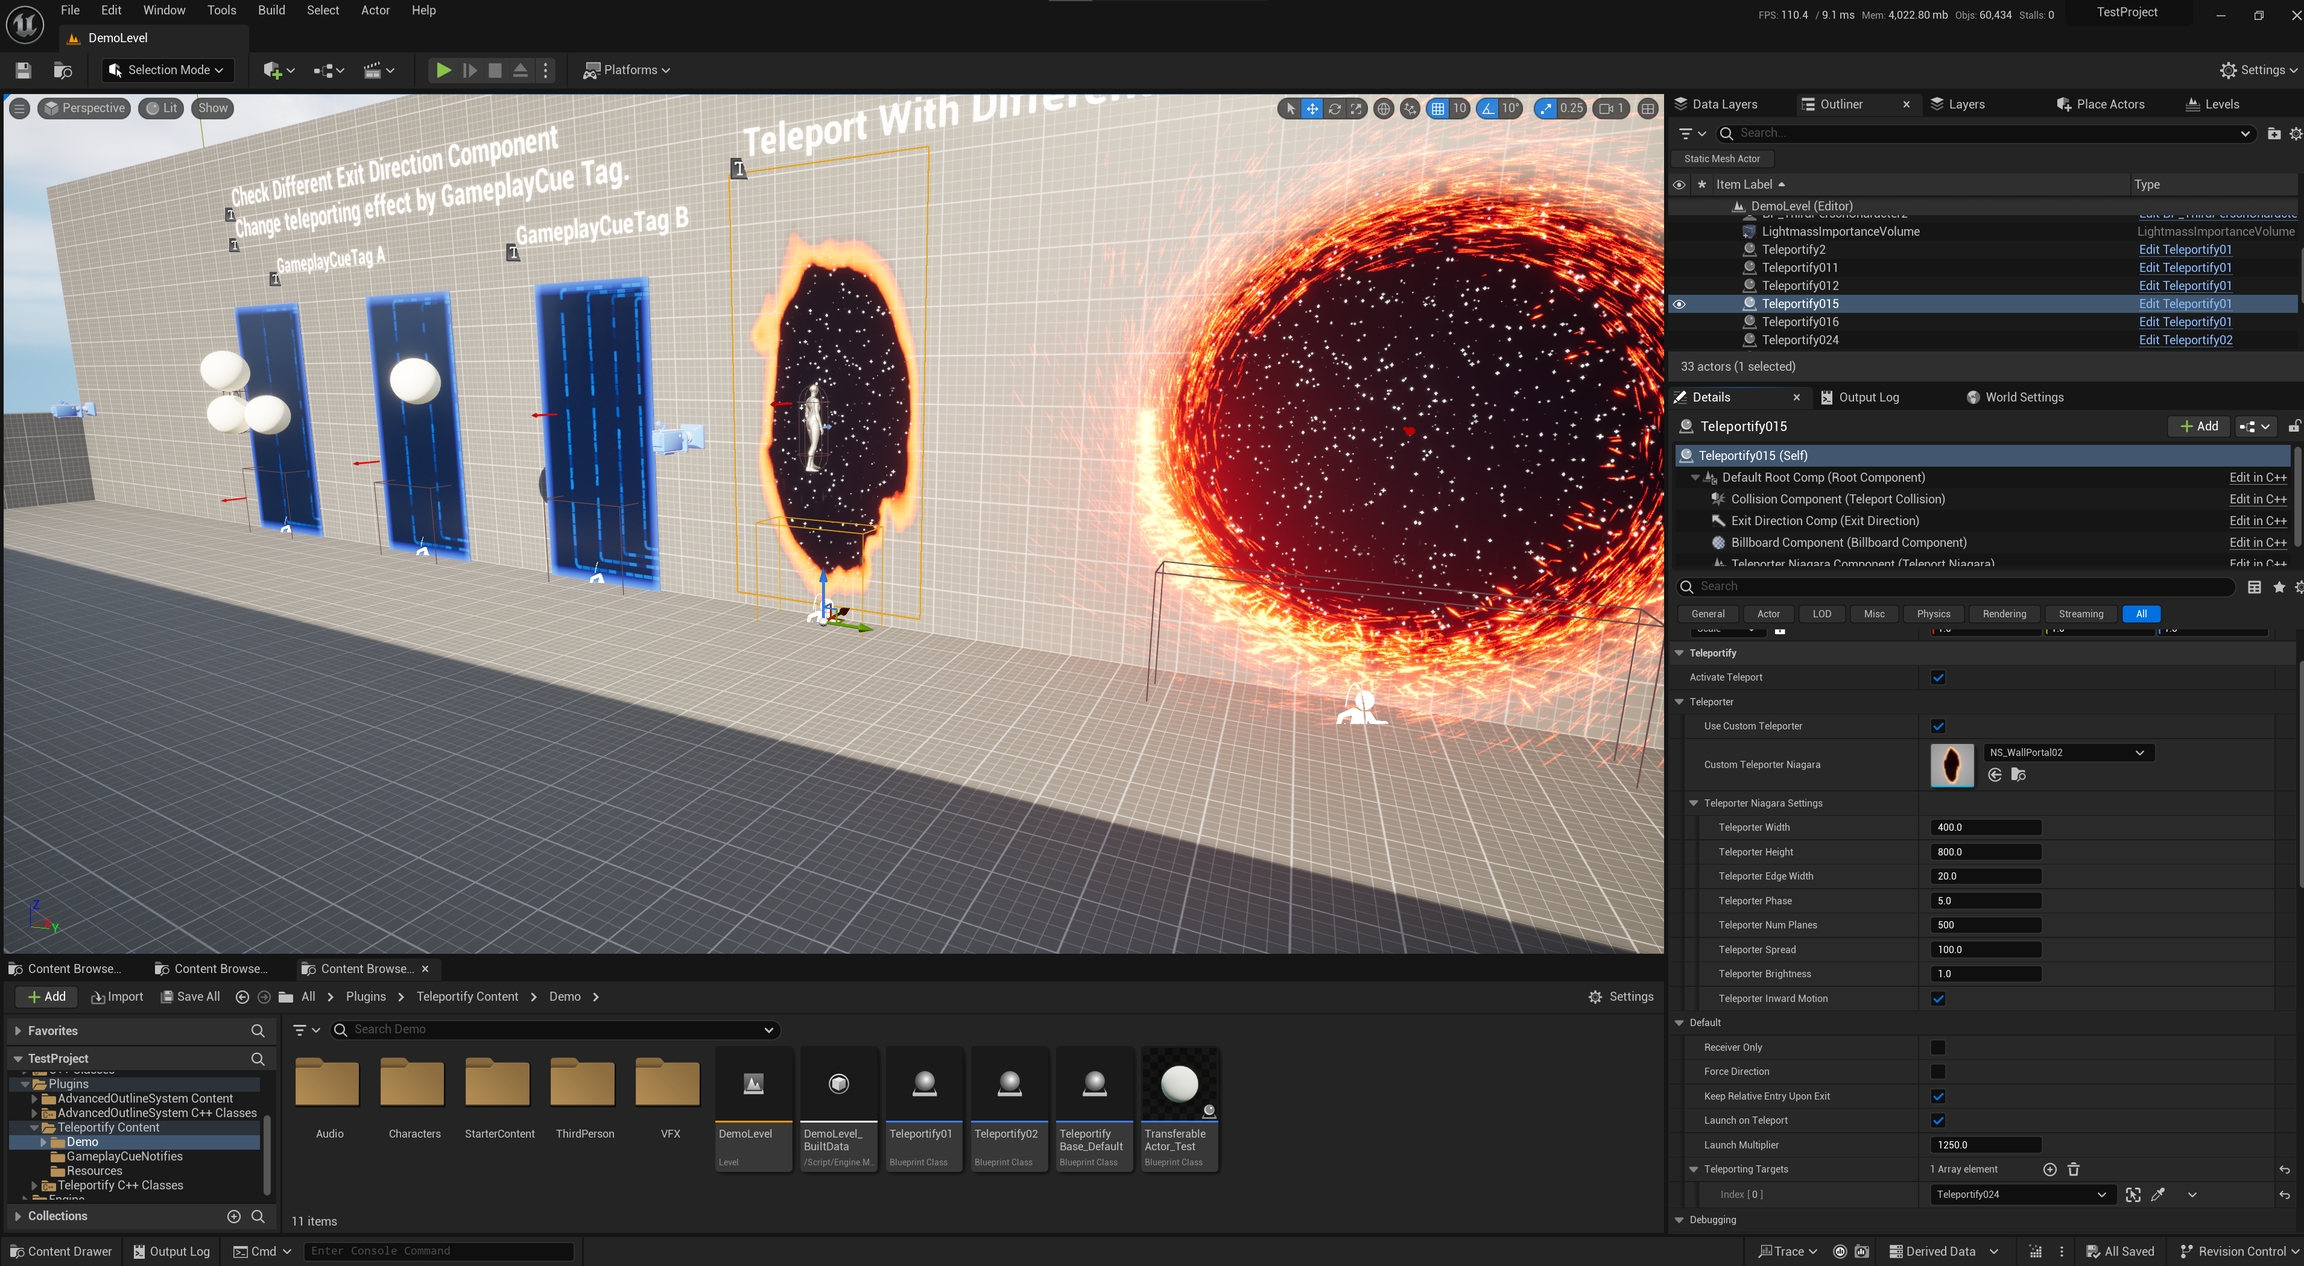The image size is (2304, 1266).
Task: Toggle visibility eye of Teleportify015
Action: [1679, 304]
